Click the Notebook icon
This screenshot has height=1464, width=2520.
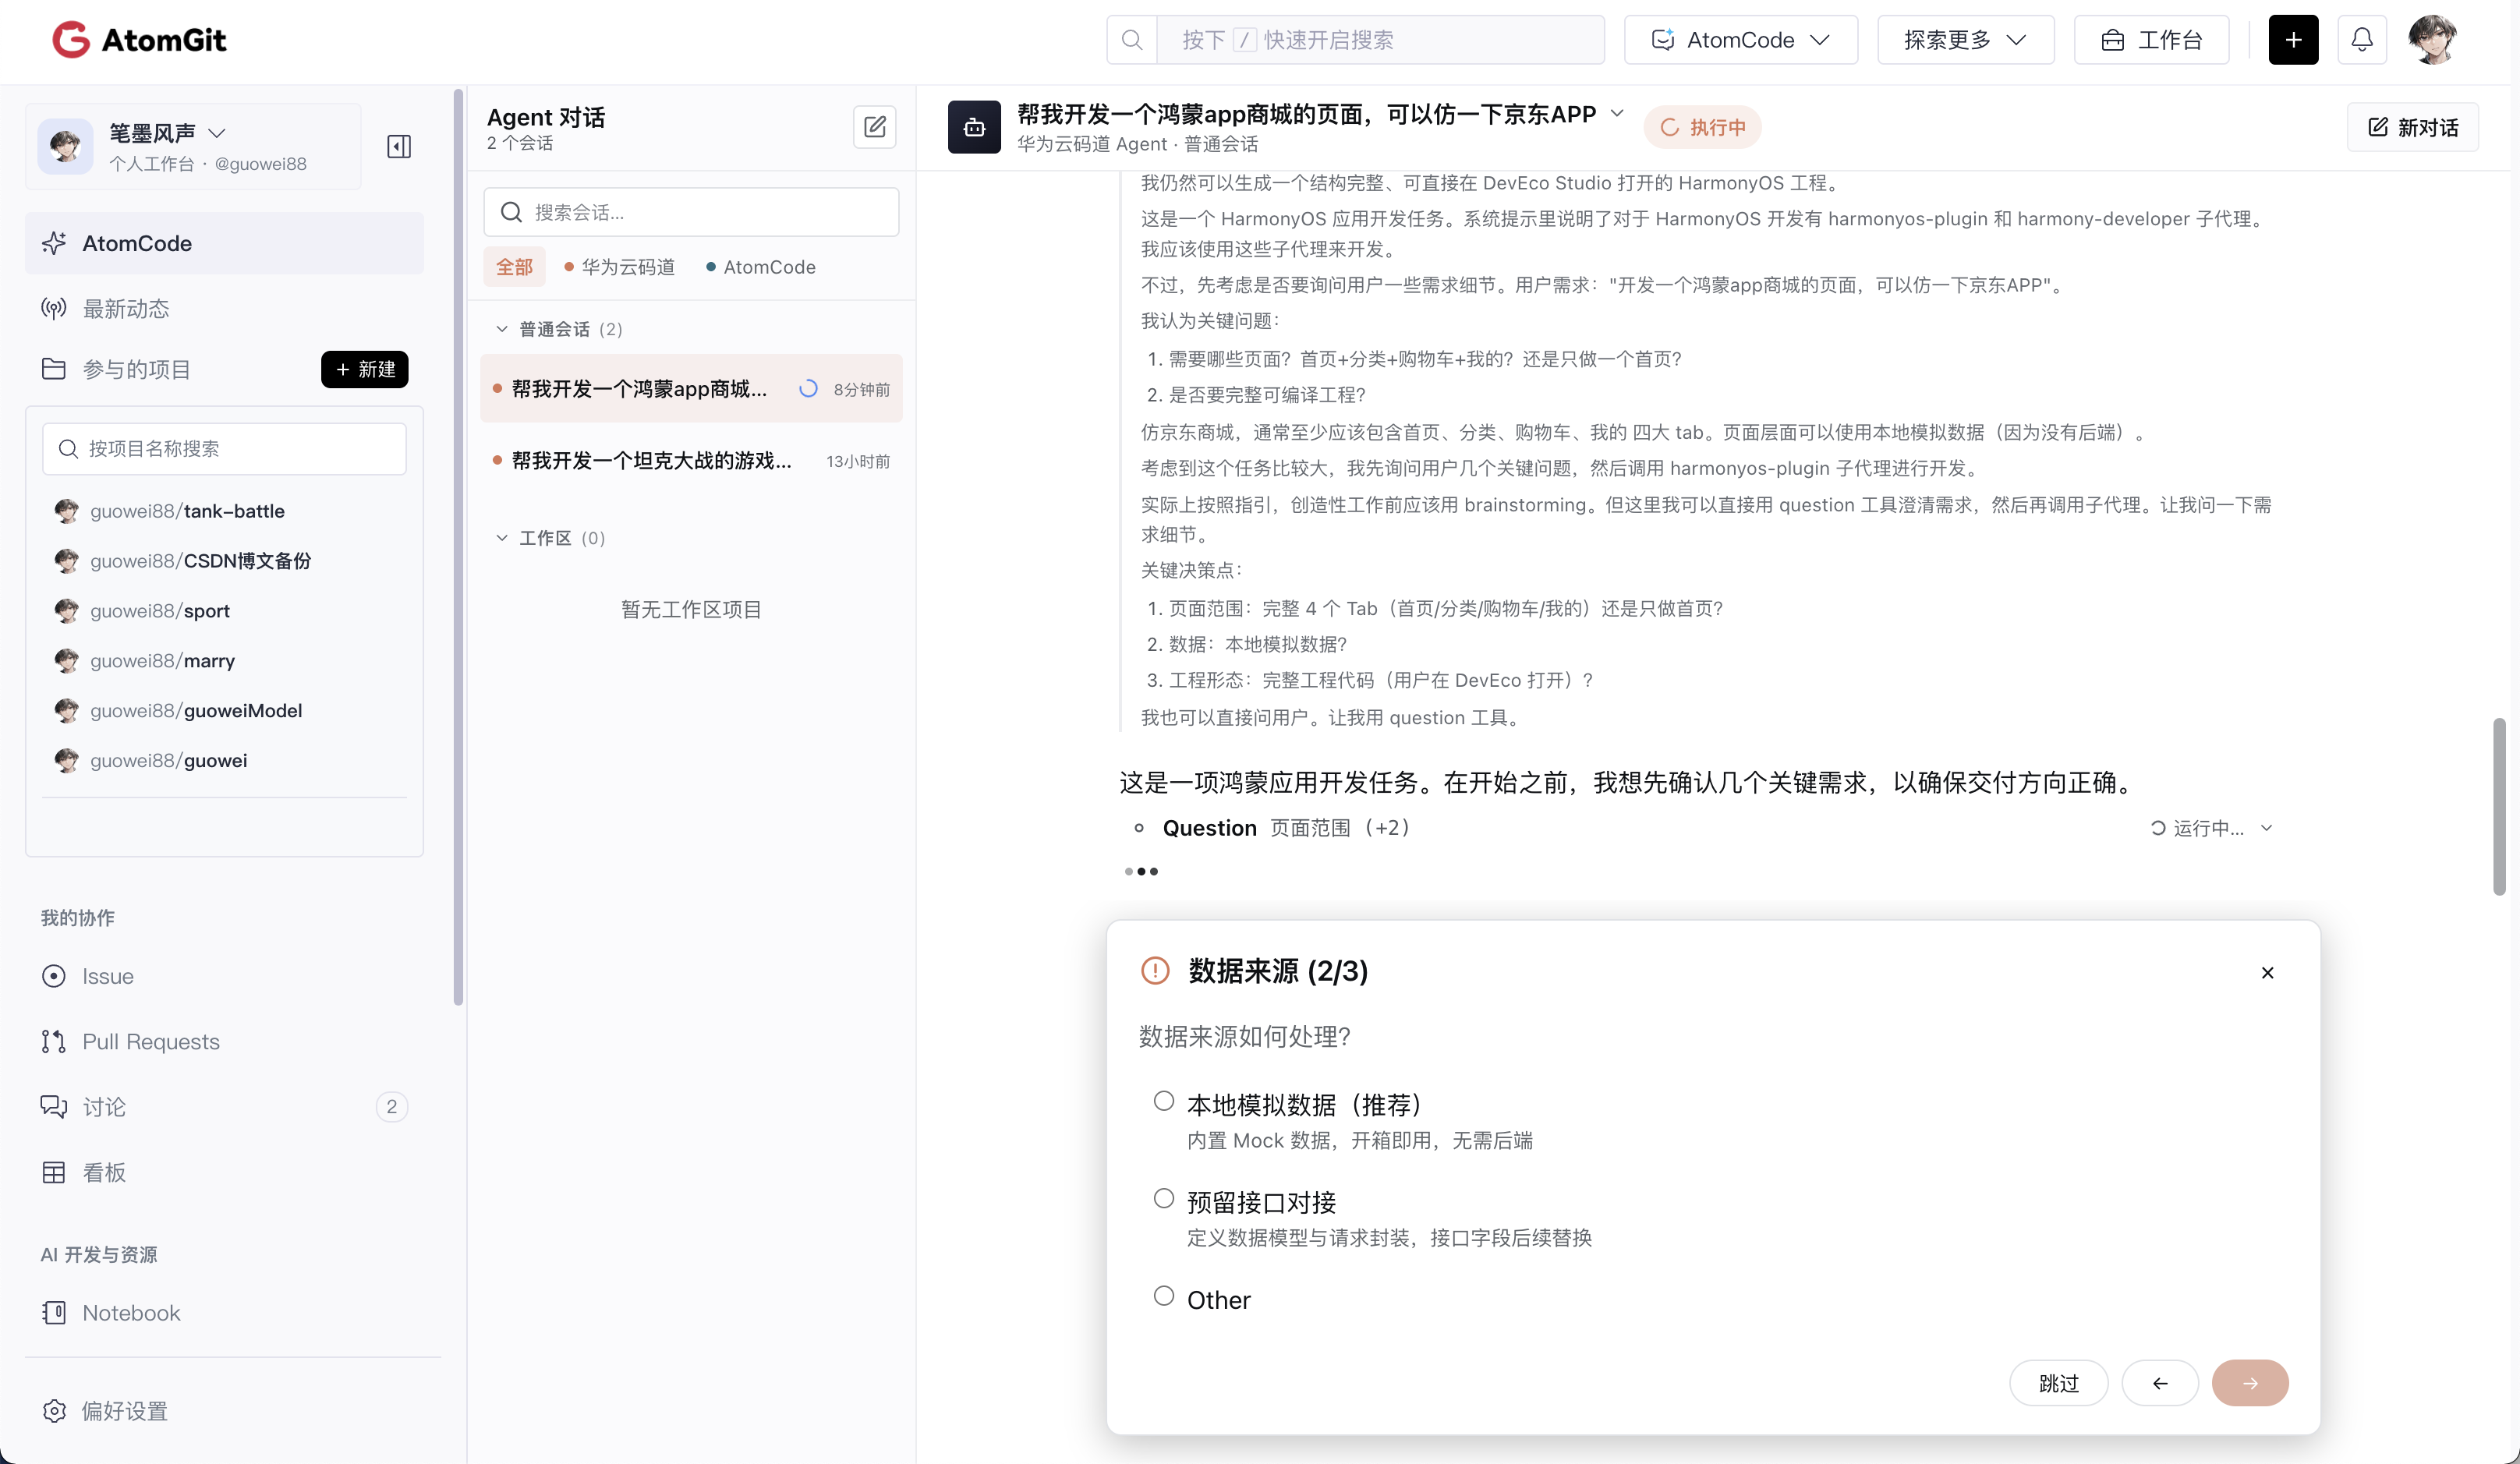[54, 1313]
